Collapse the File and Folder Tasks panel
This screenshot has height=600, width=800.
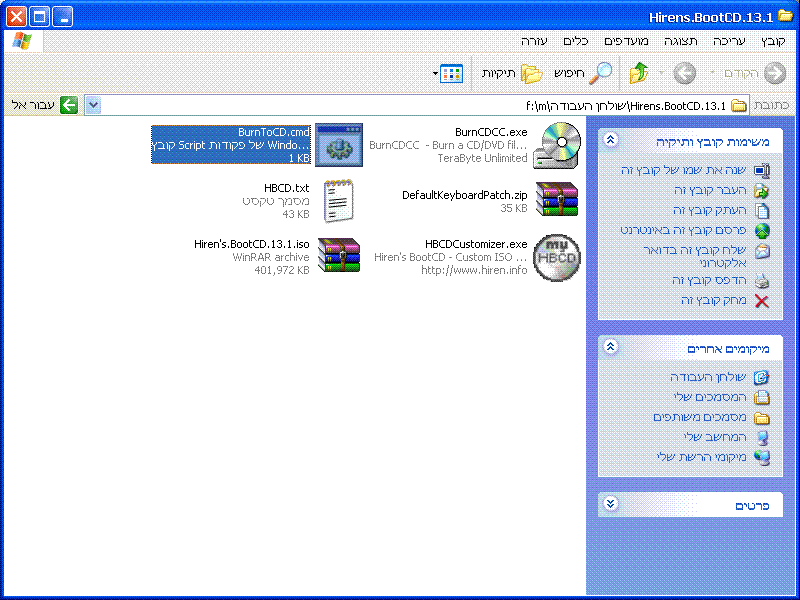point(611,140)
